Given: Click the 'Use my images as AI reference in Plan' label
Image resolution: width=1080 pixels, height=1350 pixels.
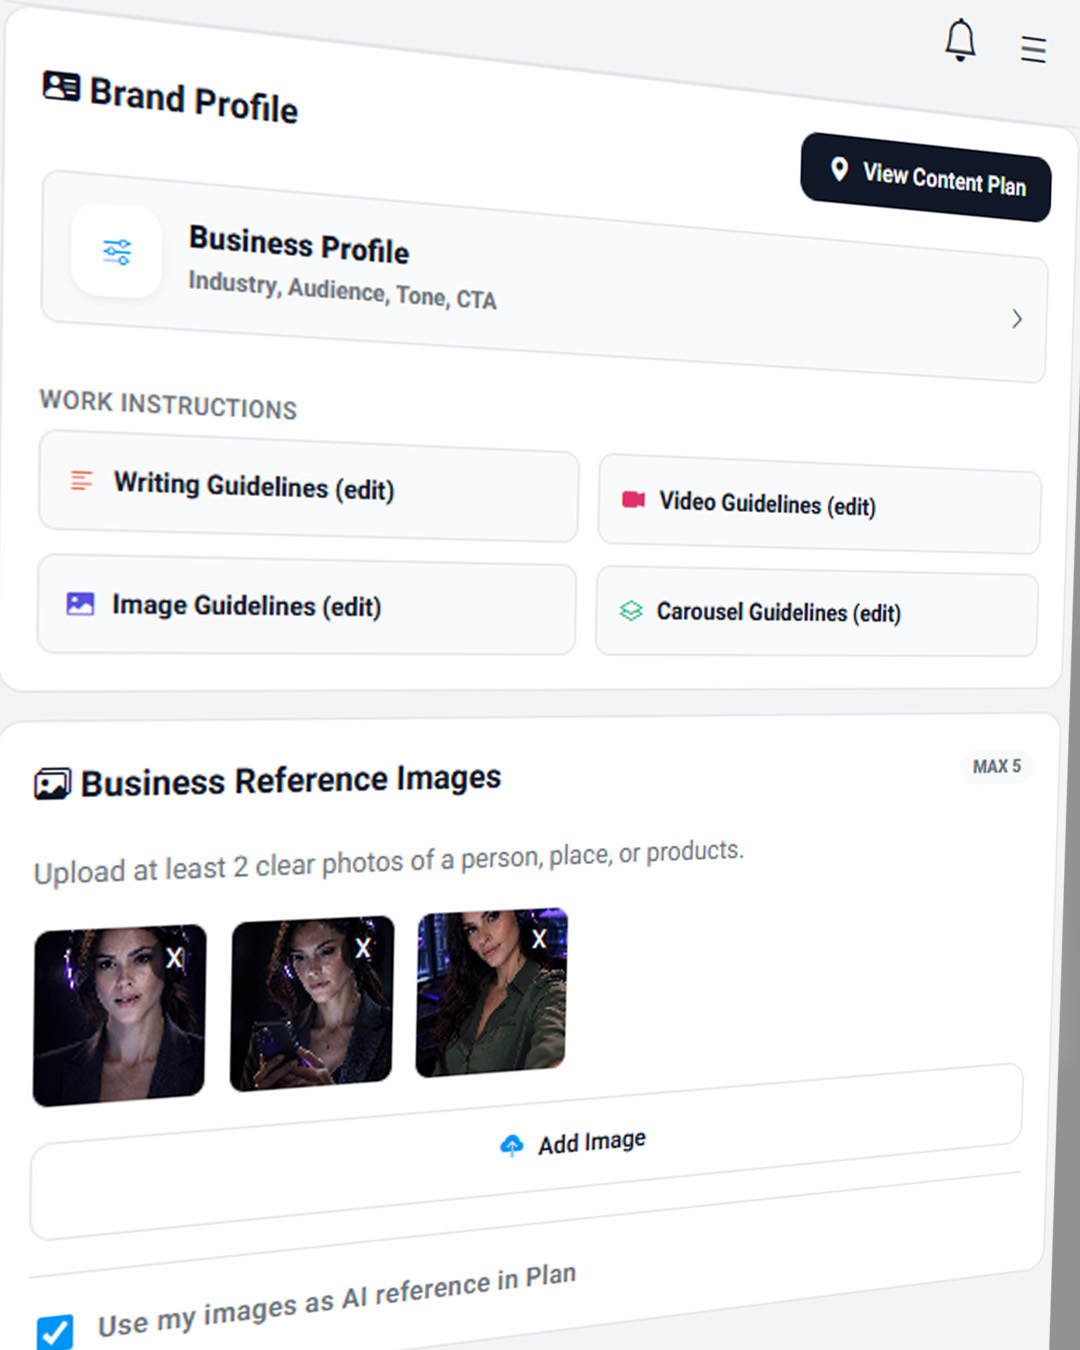Looking at the screenshot, I should (337, 1300).
